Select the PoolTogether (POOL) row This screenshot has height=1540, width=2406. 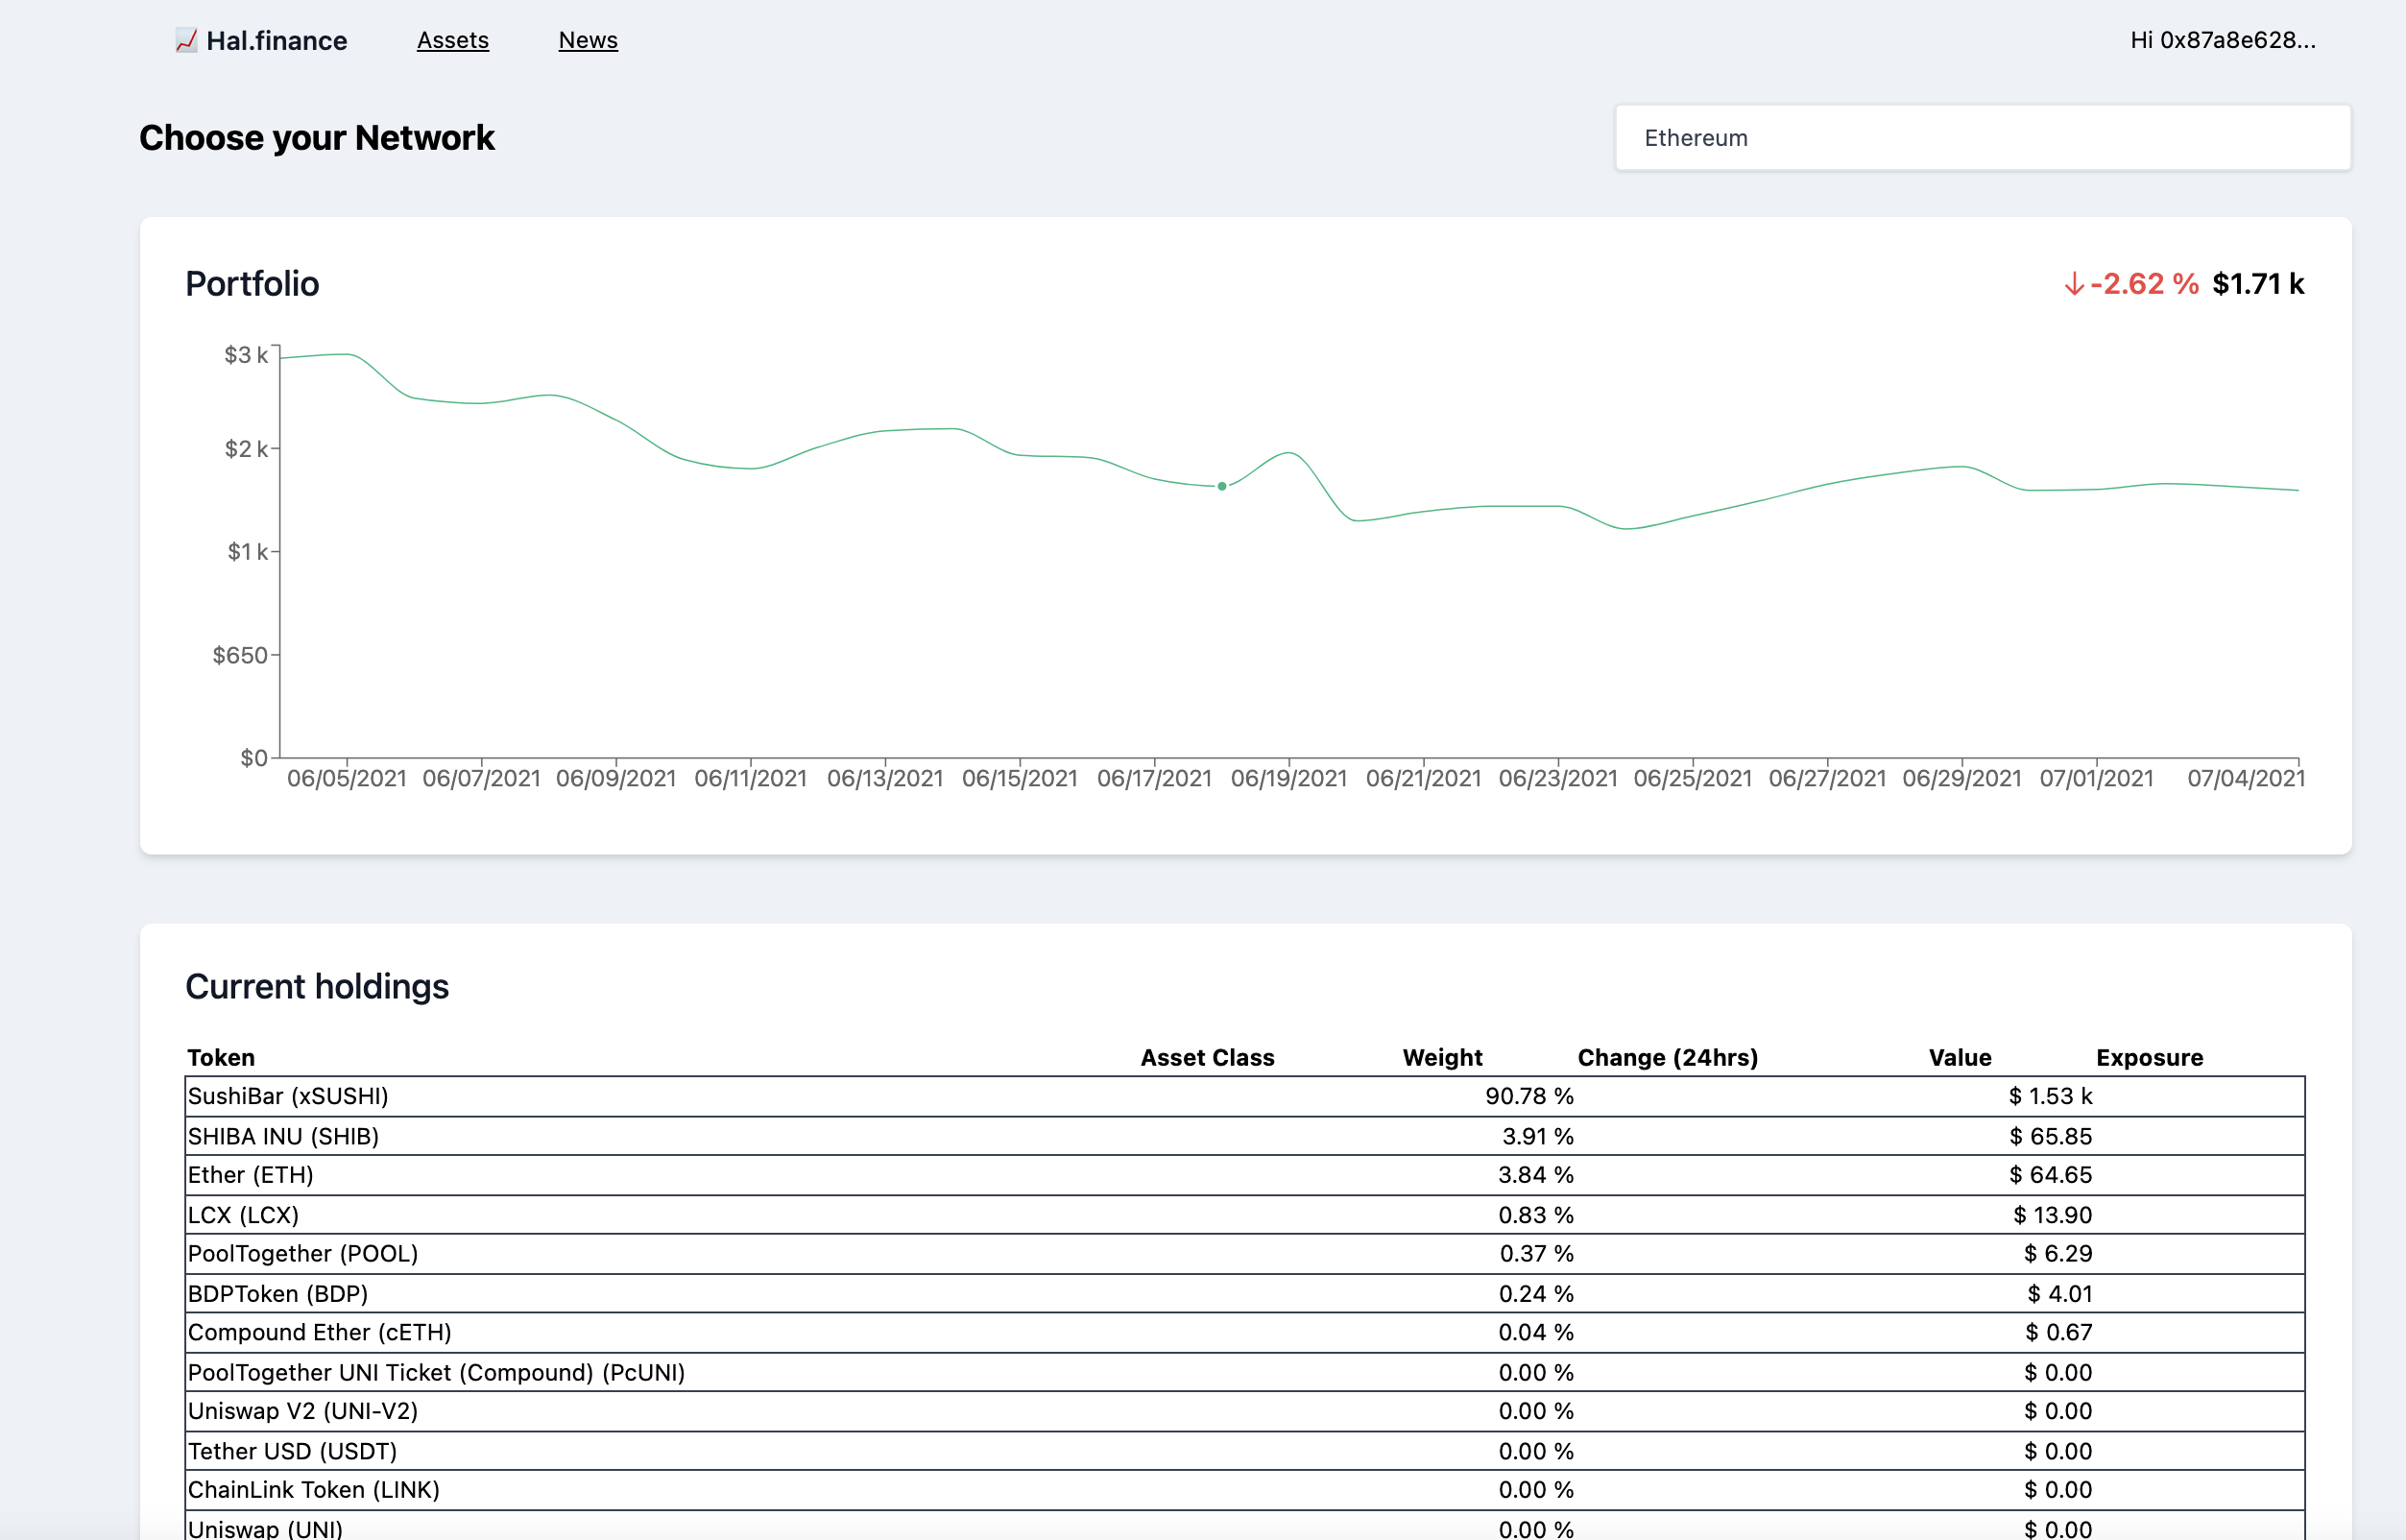pos(1245,1254)
